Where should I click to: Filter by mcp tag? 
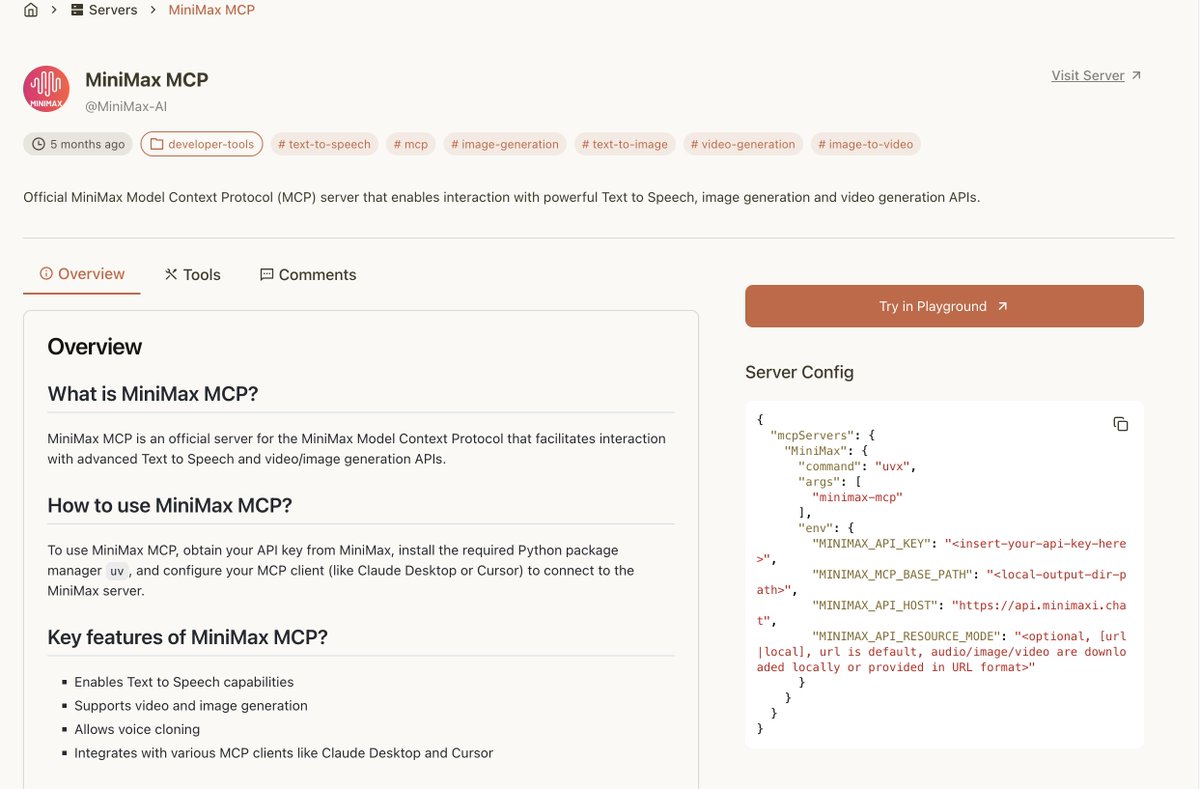(410, 144)
